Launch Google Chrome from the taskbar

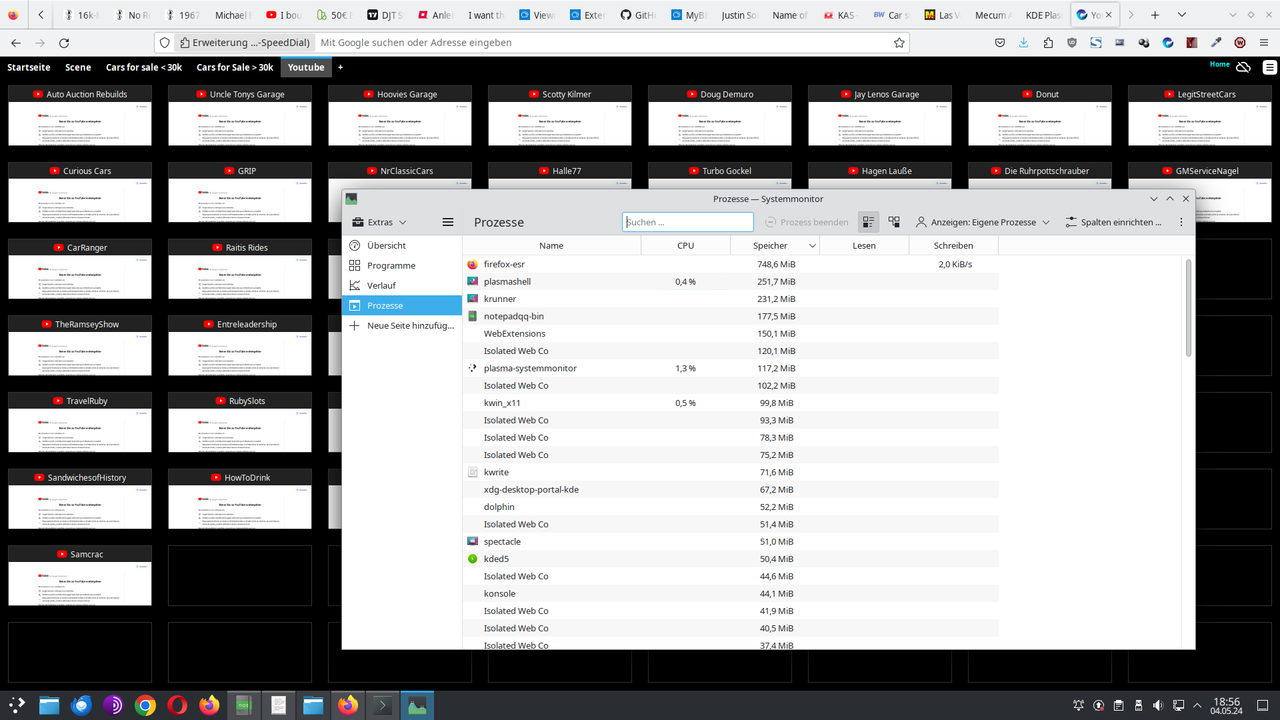[x=145, y=705]
